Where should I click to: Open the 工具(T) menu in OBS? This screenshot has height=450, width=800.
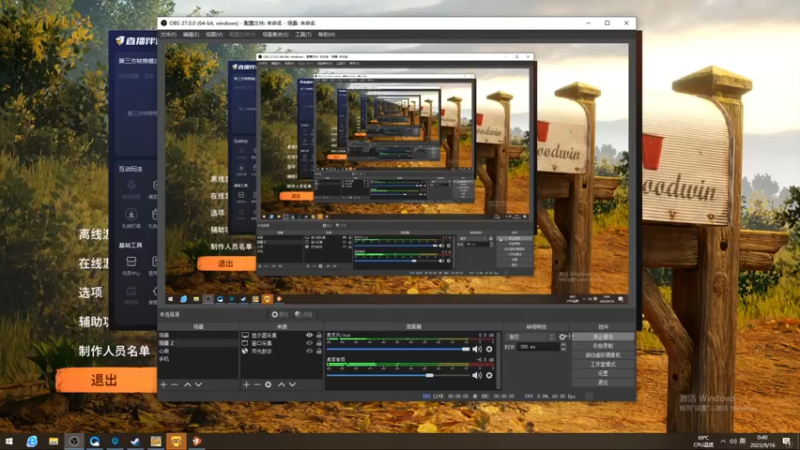click(x=303, y=35)
